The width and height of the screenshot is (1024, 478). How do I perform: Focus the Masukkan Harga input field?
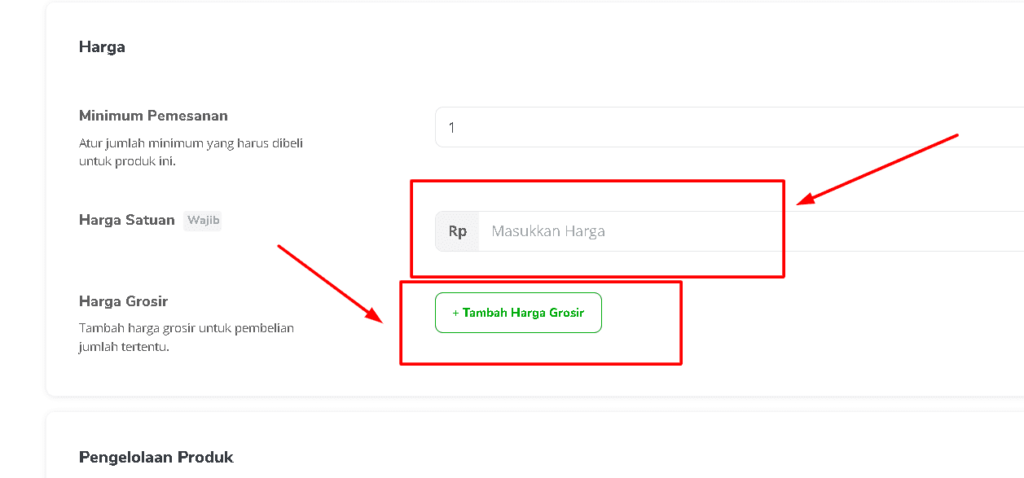pos(700,231)
